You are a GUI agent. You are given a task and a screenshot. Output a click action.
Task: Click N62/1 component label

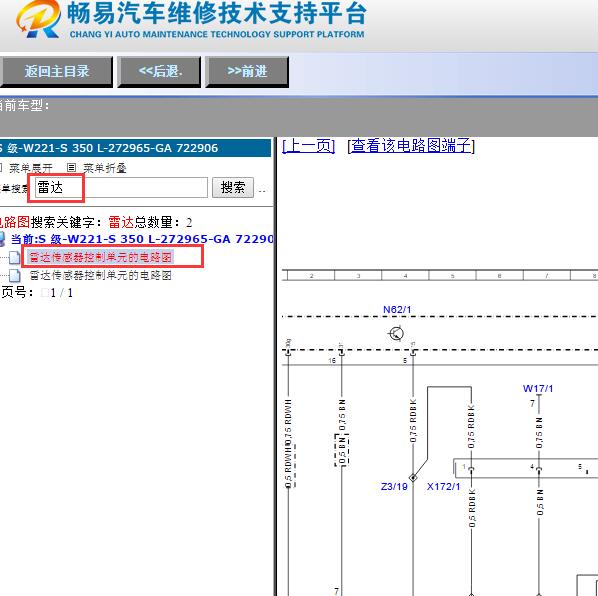pos(397,310)
